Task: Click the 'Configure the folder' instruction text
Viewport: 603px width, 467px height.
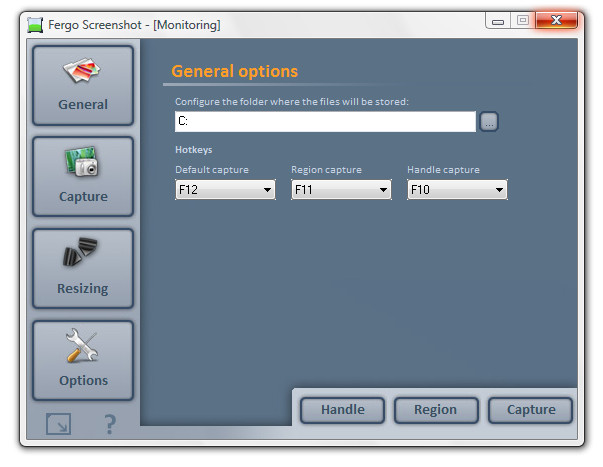Action: coord(292,102)
